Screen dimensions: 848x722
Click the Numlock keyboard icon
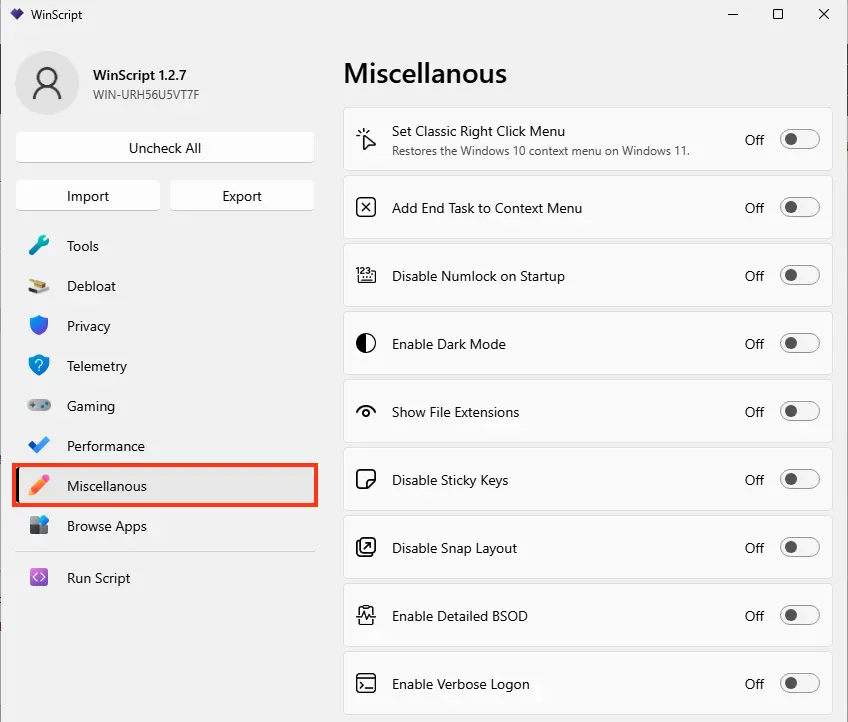366,275
